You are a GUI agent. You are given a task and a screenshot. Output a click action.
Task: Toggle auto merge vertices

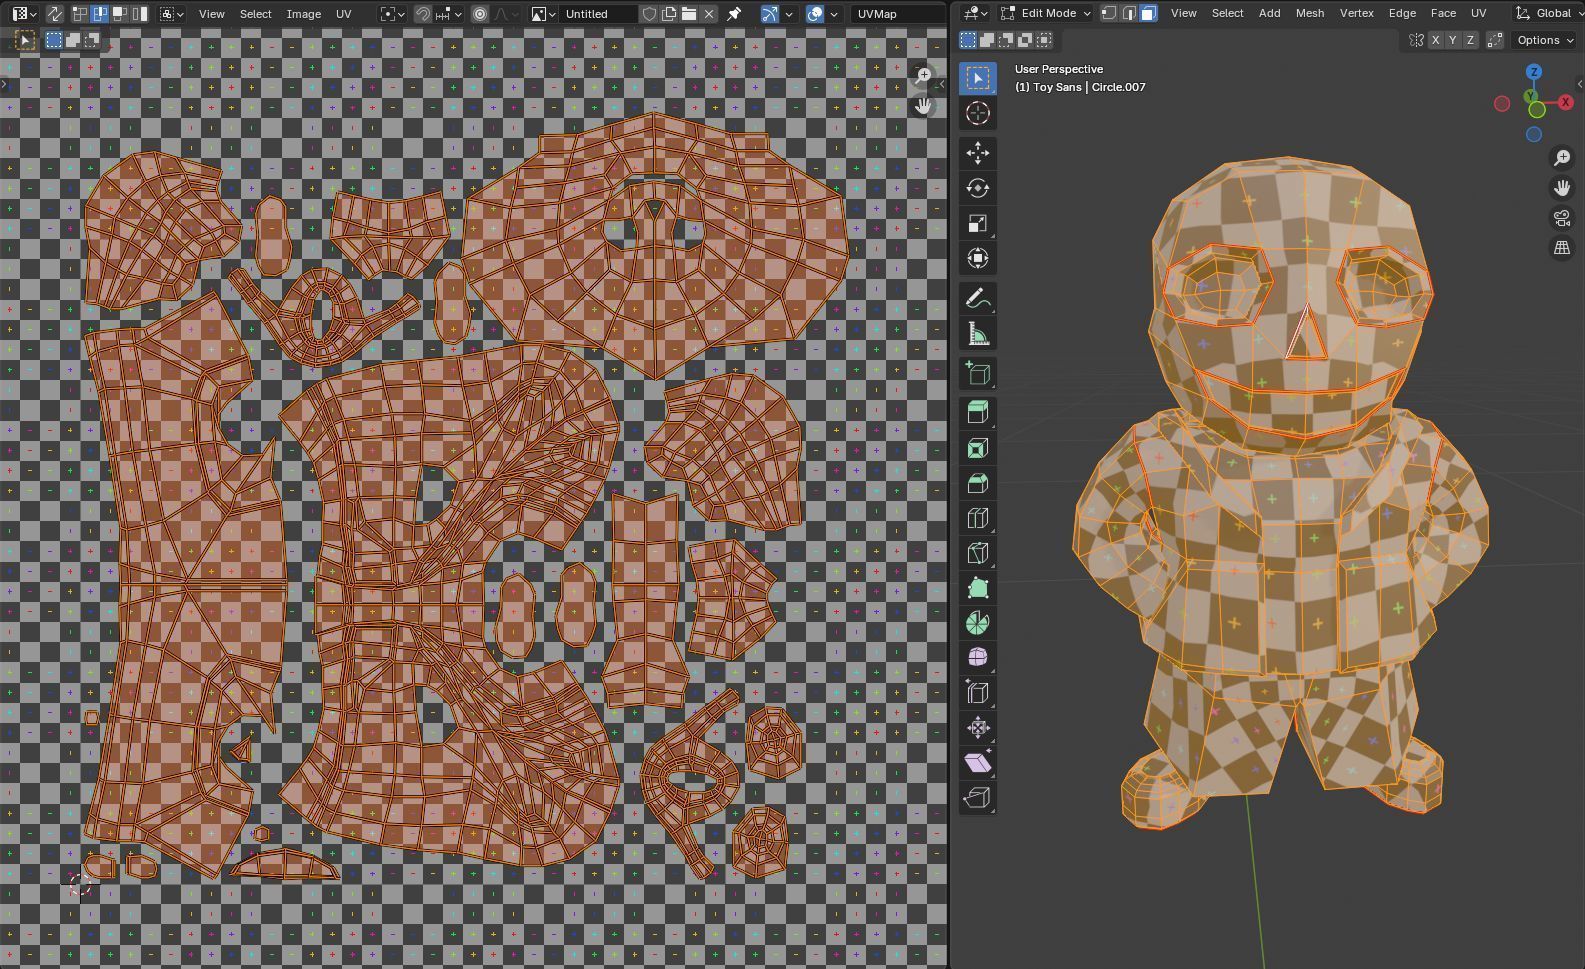coord(1495,40)
